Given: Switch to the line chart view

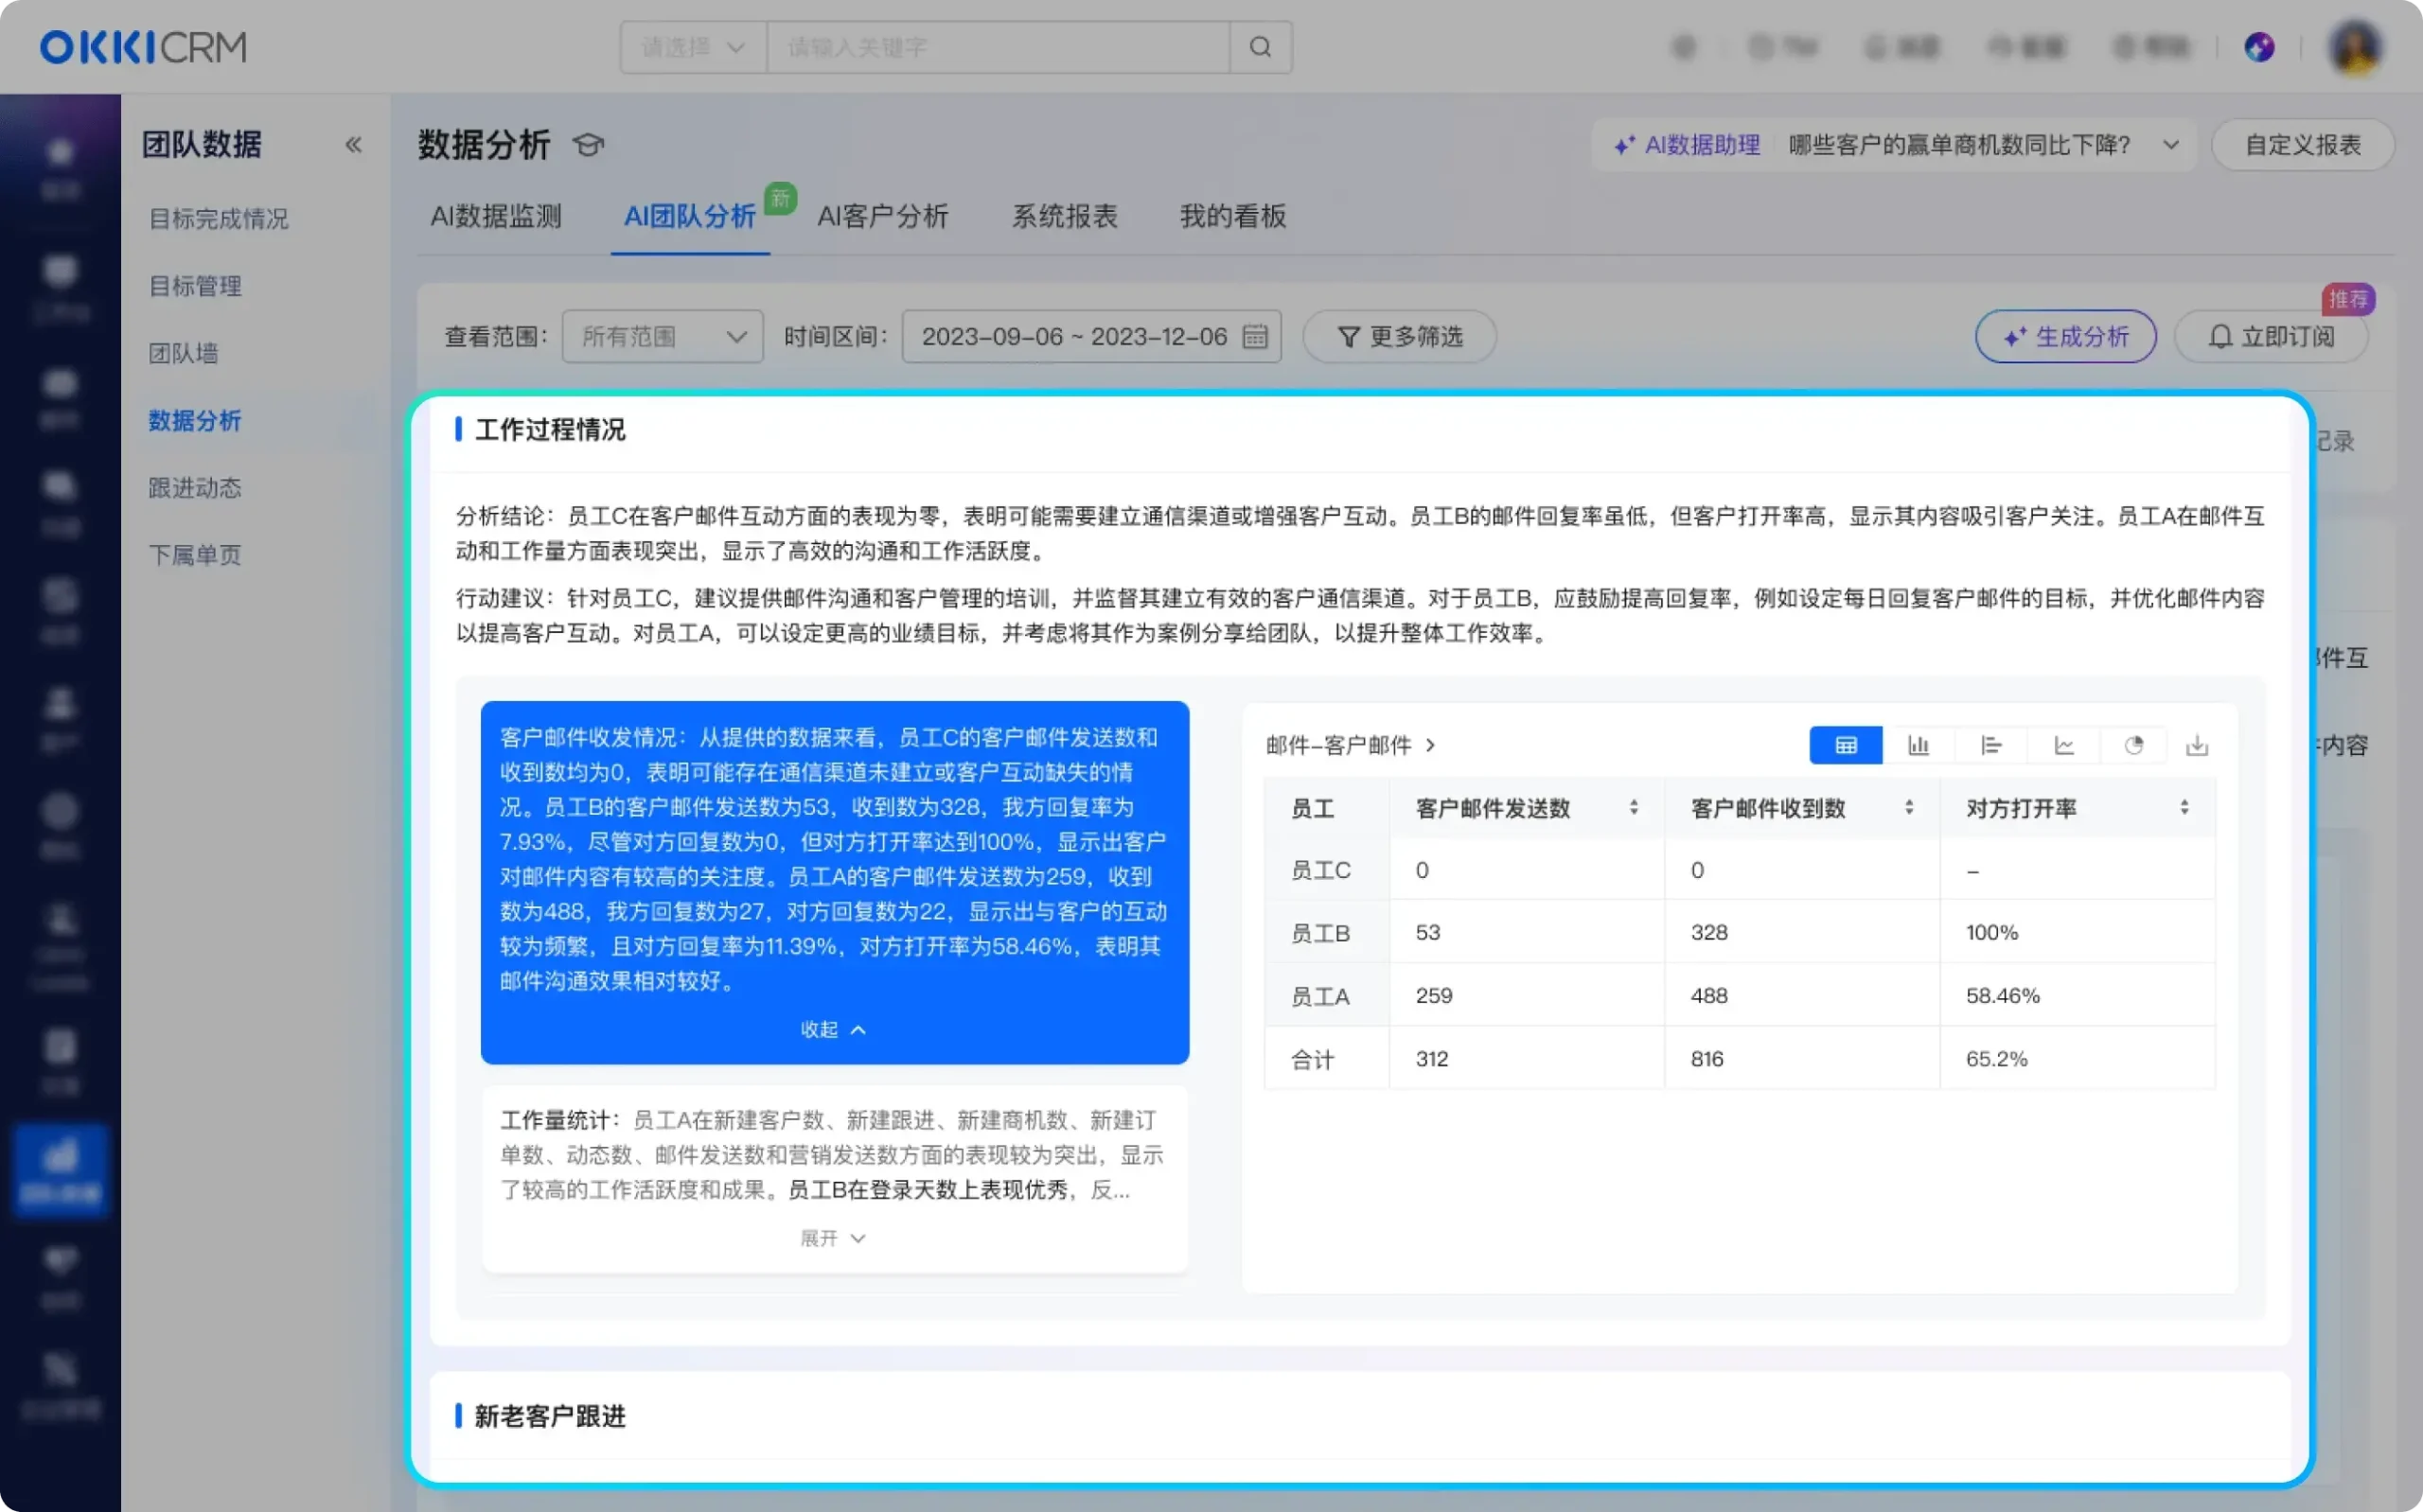Looking at the screenshot, I should pos(2064,745).
